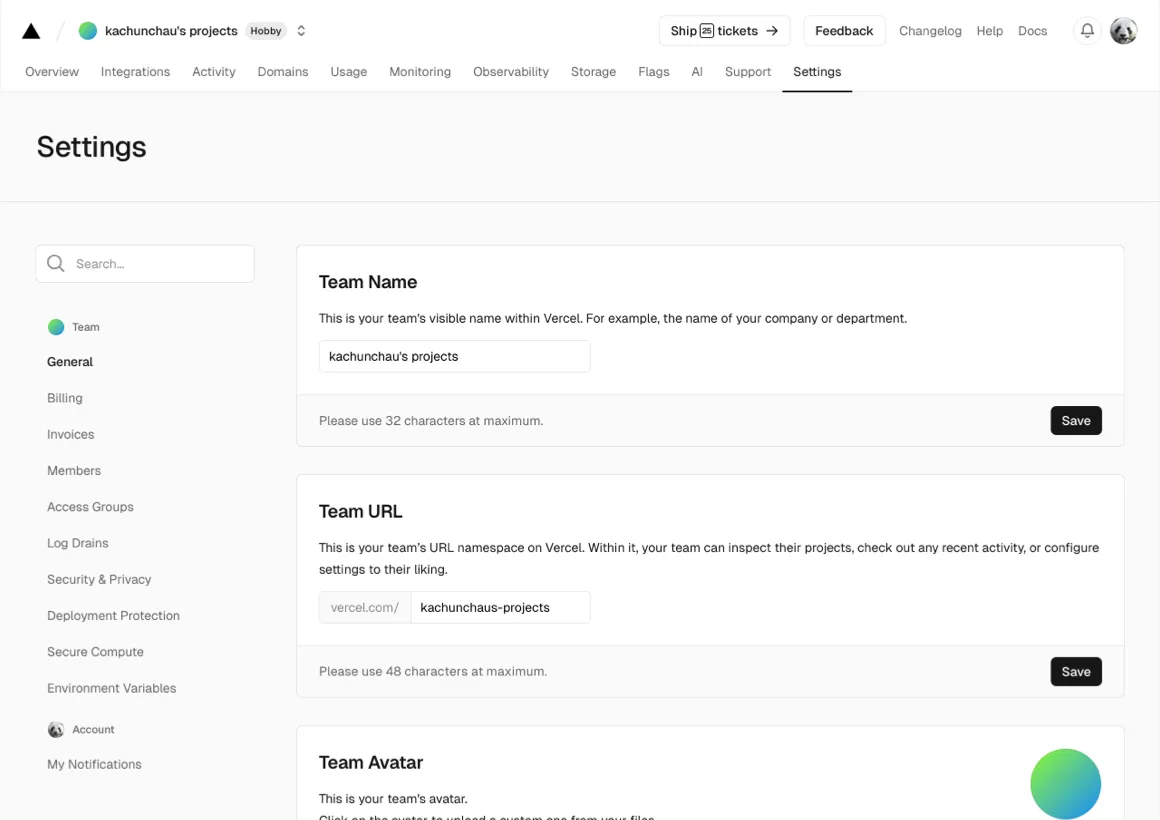Screen dimensions: 1160x820
Task: Click the Team URL input field
Action: pos(500,608)
